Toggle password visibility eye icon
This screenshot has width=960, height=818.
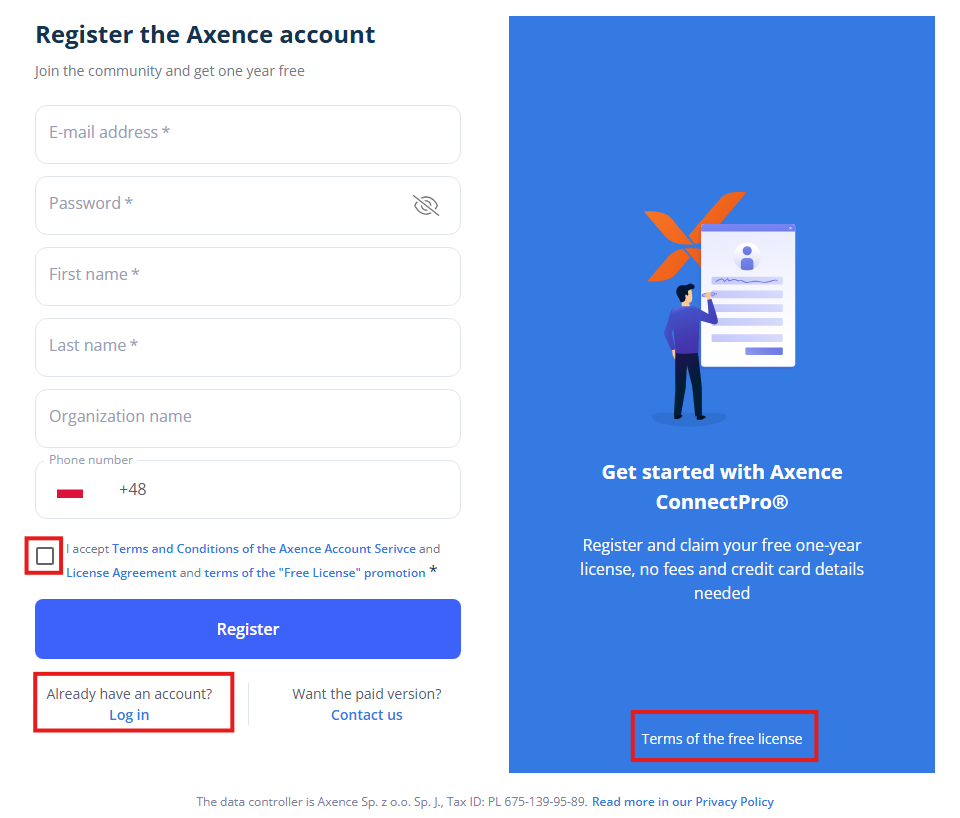tap(426, 205)
